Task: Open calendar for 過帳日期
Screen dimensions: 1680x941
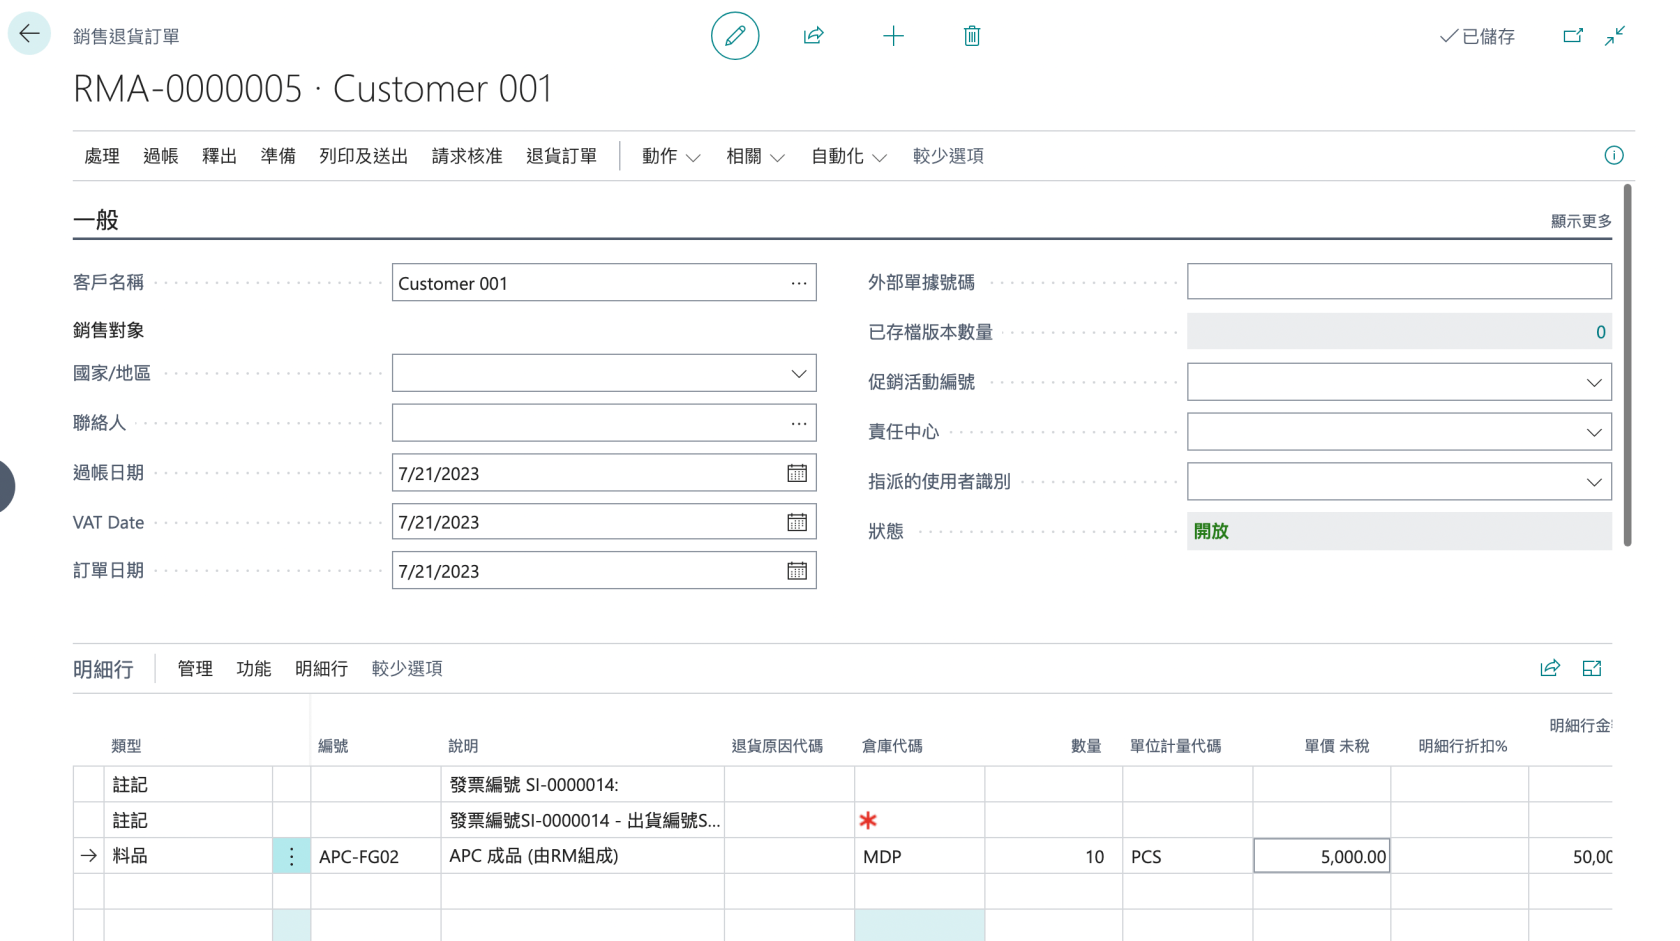Action: [x=797, y=473]
